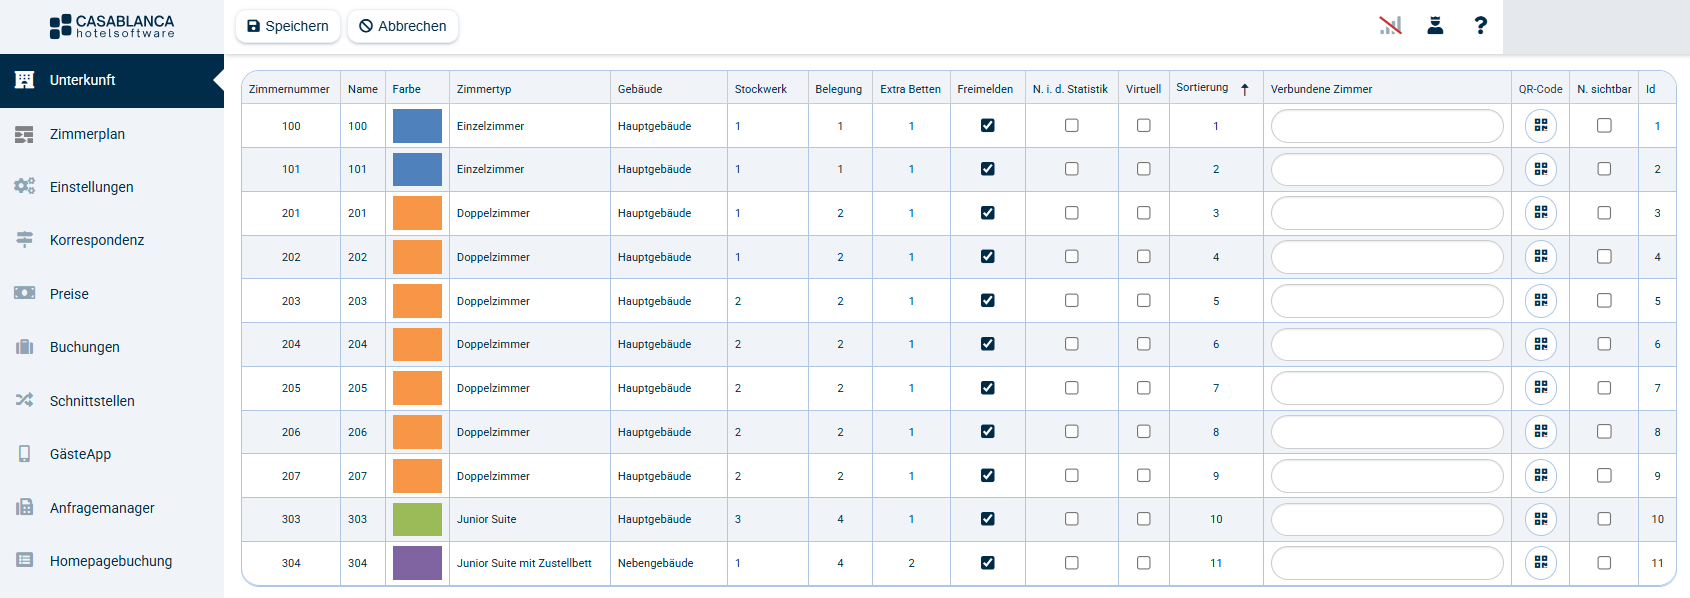Open help via question mark icon

pyautogui.click(x=1481, y=26)
